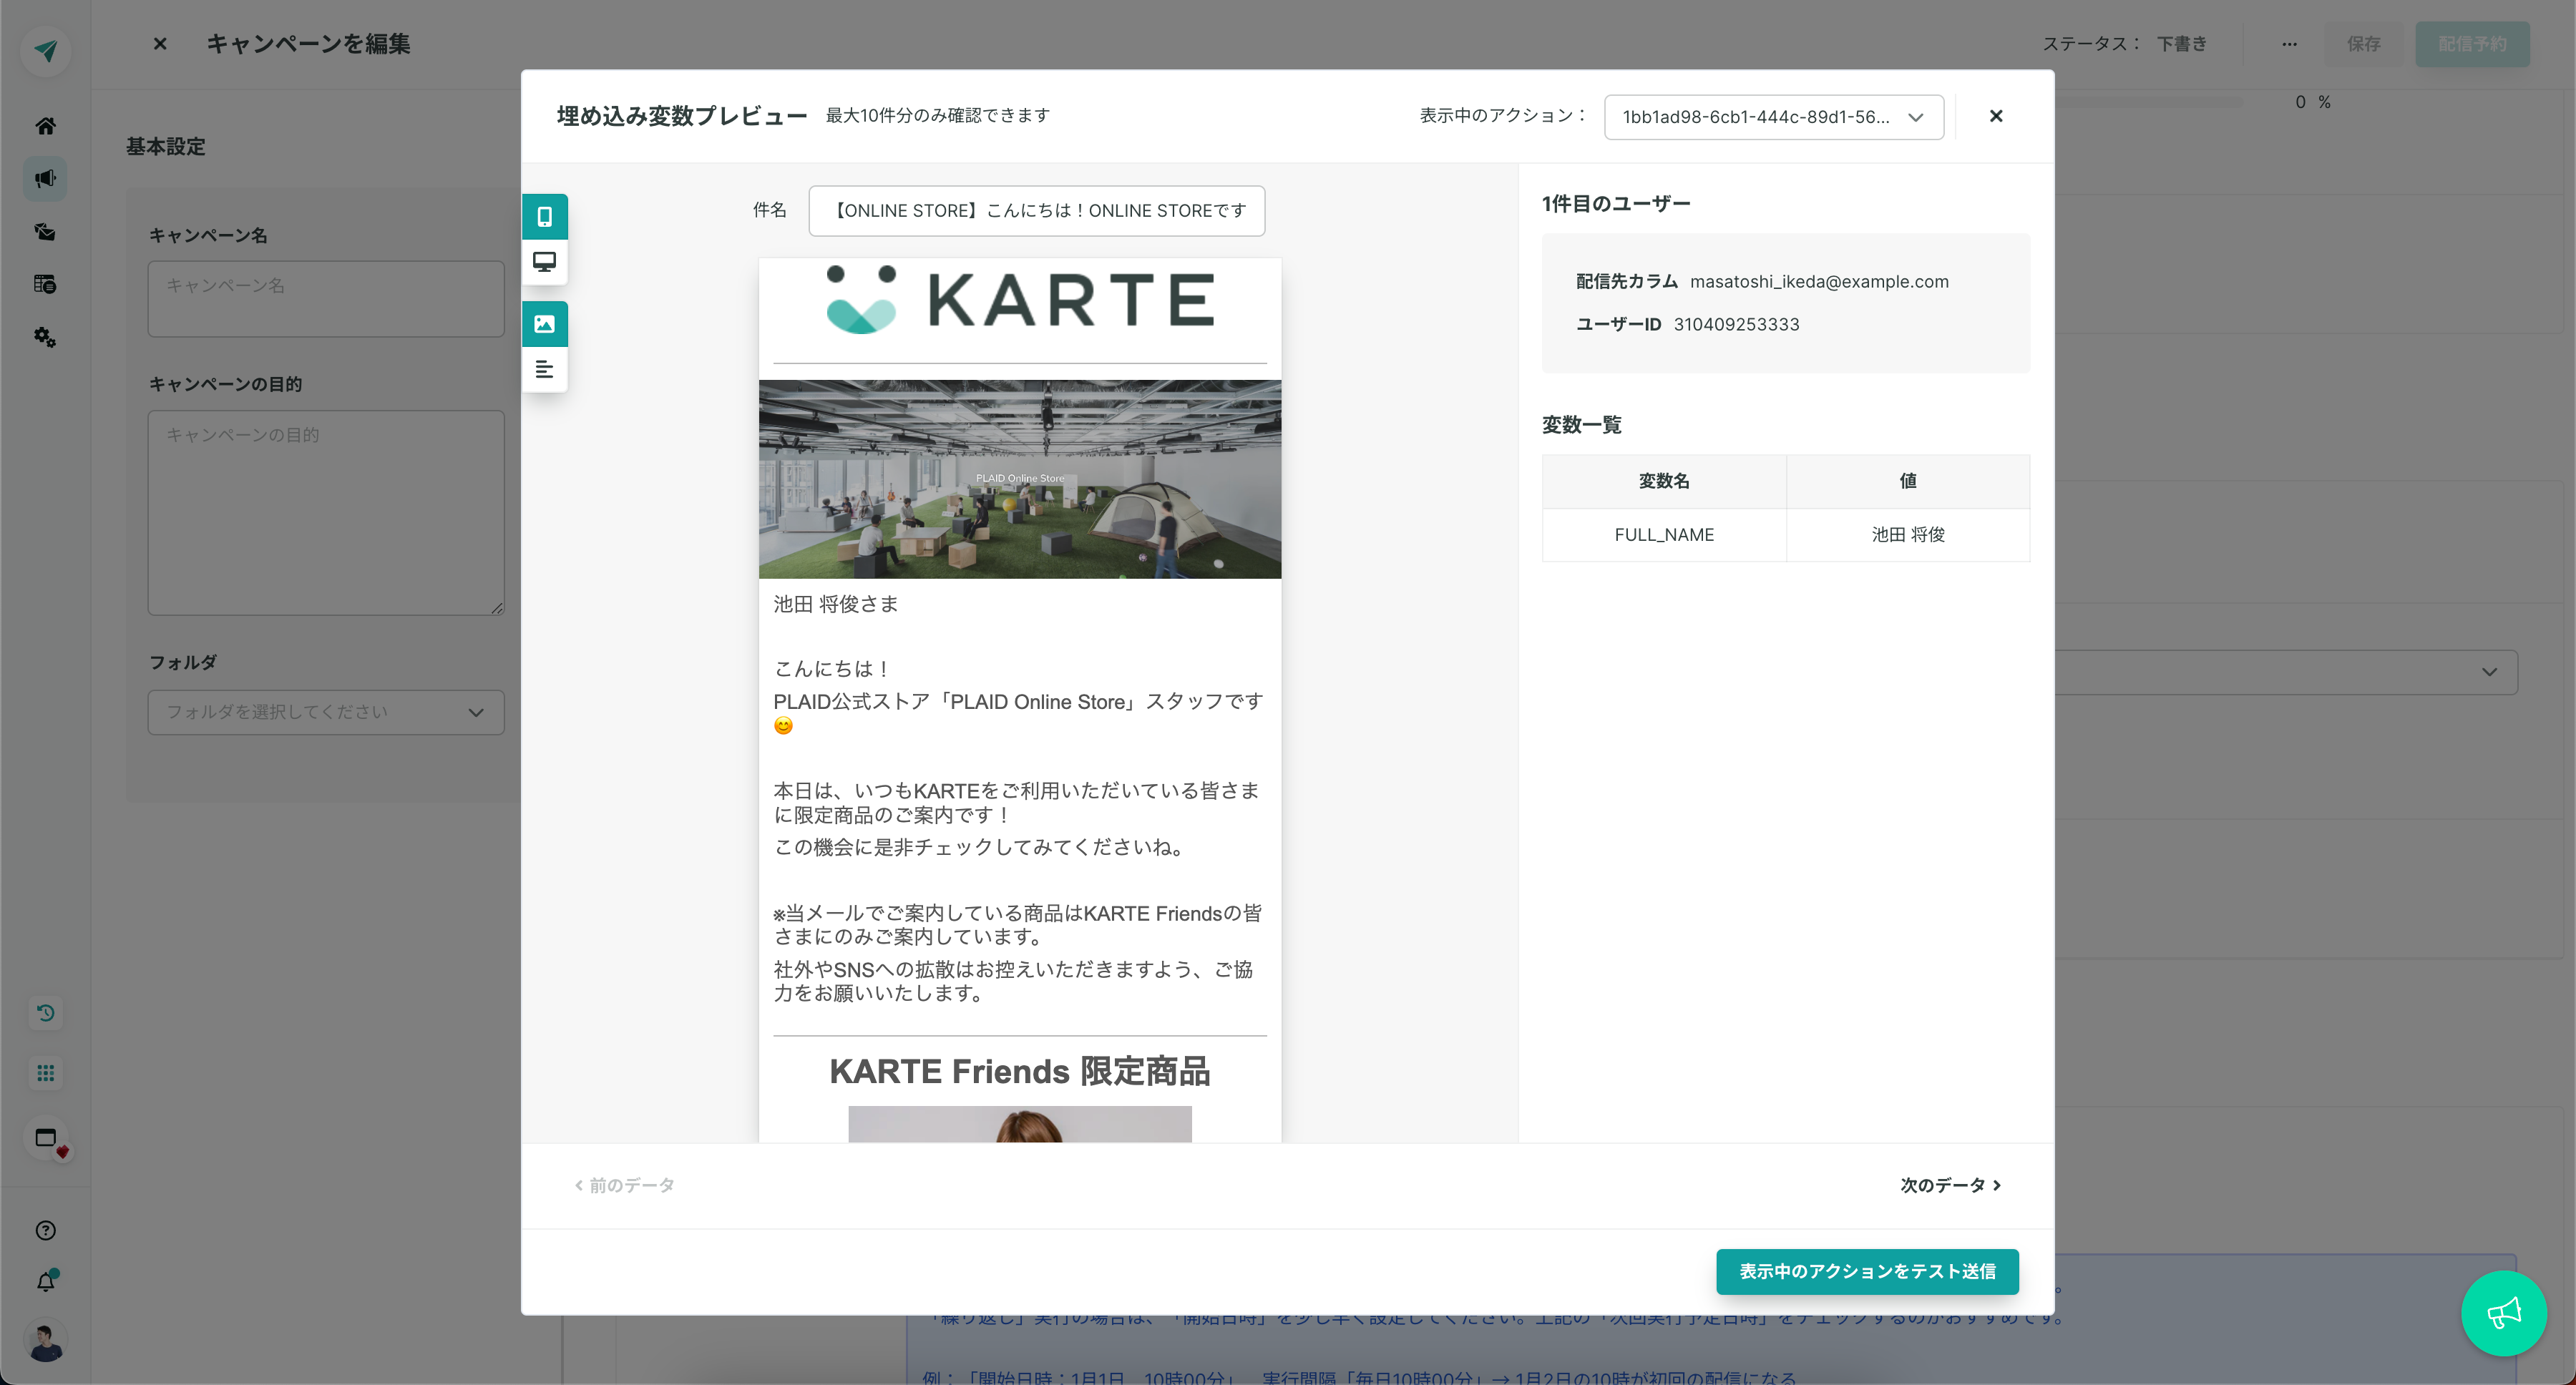Click the 配信予約 schedule delivery button
2576x1385 pixels.
(2472, 44)
